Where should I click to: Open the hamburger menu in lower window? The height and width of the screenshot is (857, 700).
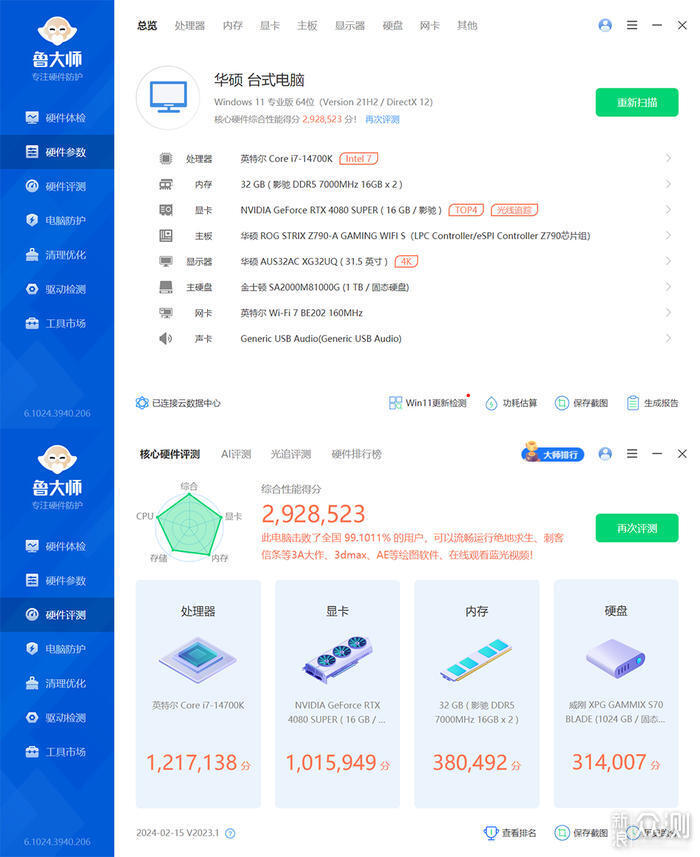click(632, 454)
